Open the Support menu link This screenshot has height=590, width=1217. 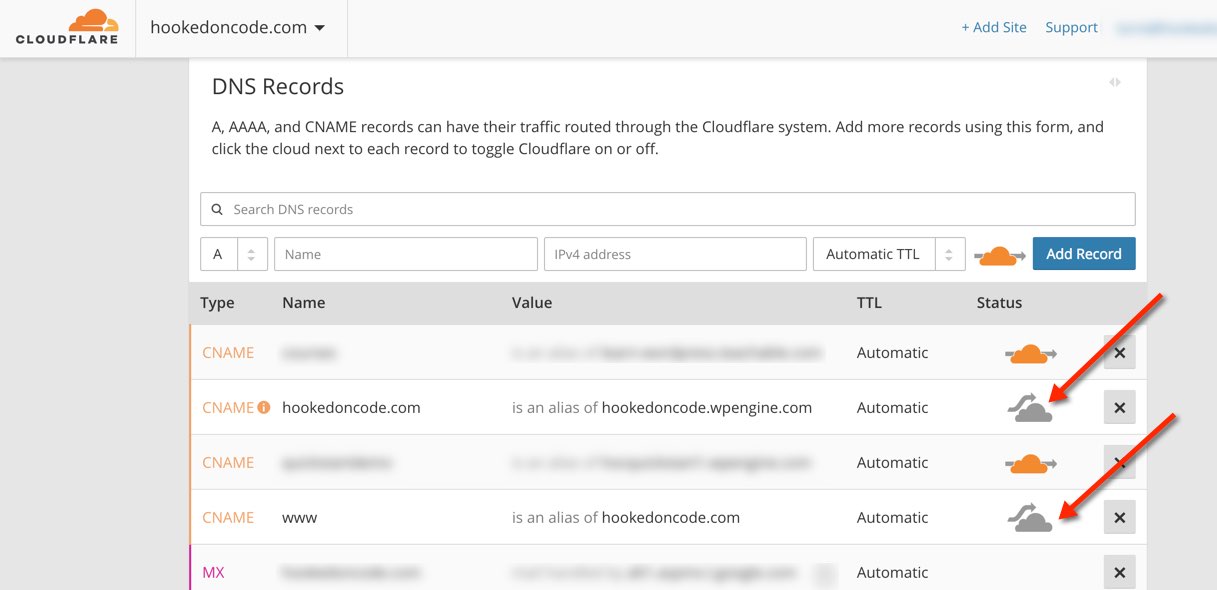click(1071, 28)
